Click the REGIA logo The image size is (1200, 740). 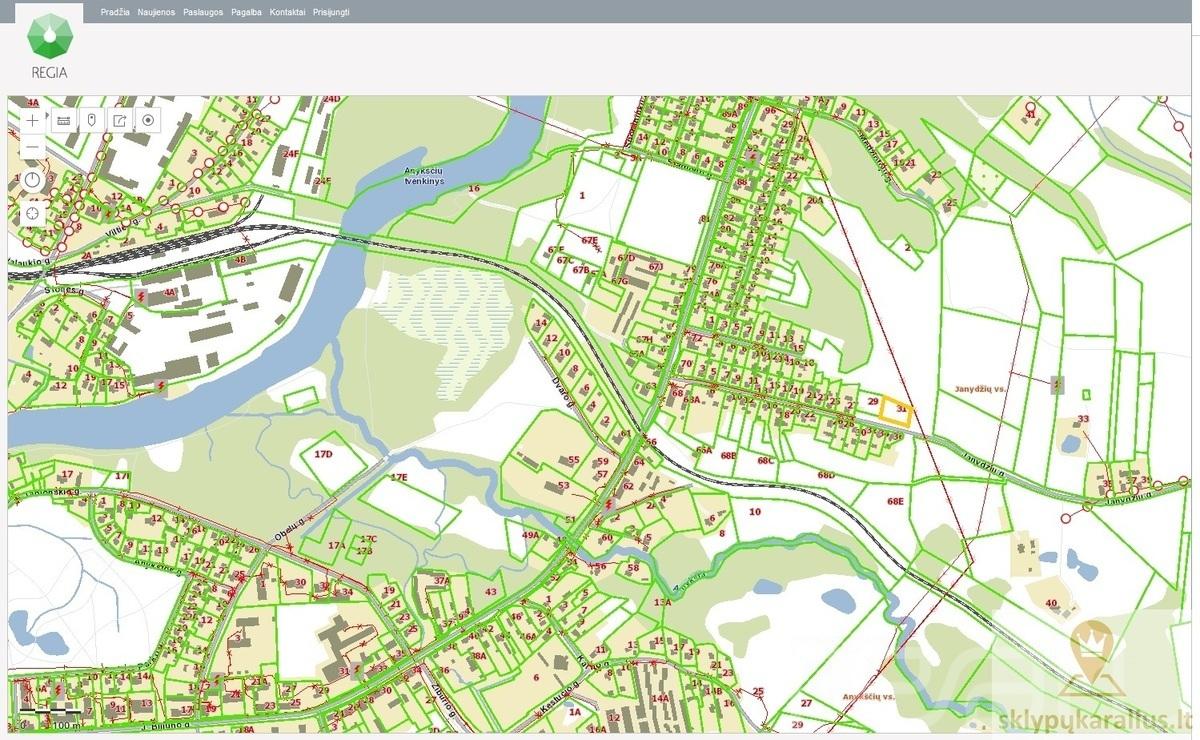pos(50,45)
